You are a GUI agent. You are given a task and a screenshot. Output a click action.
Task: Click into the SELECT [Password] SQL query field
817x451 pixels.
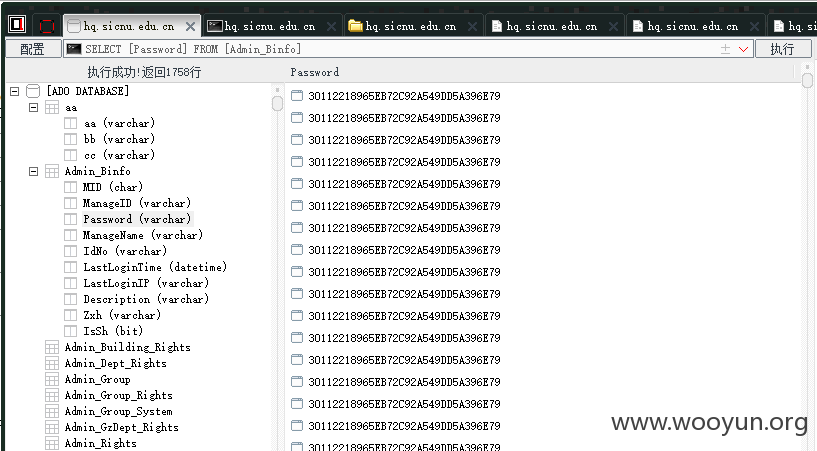[408, 49]
